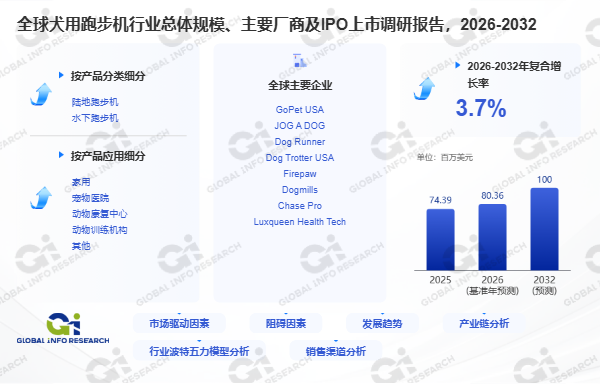The width and height of the screenshot is (600, 384).
Task: Click the Chase Pro company name
Action: pos(300,206)
